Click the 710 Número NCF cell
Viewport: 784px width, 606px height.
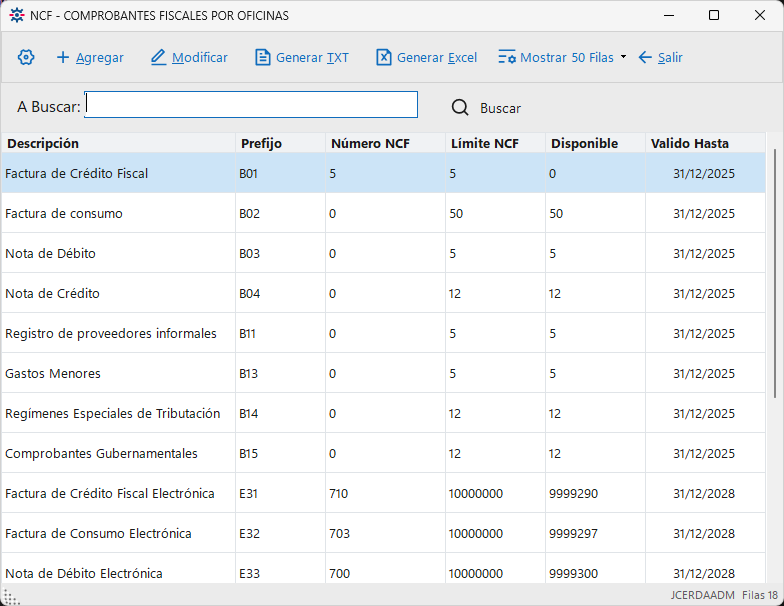(x=386, y=493)
